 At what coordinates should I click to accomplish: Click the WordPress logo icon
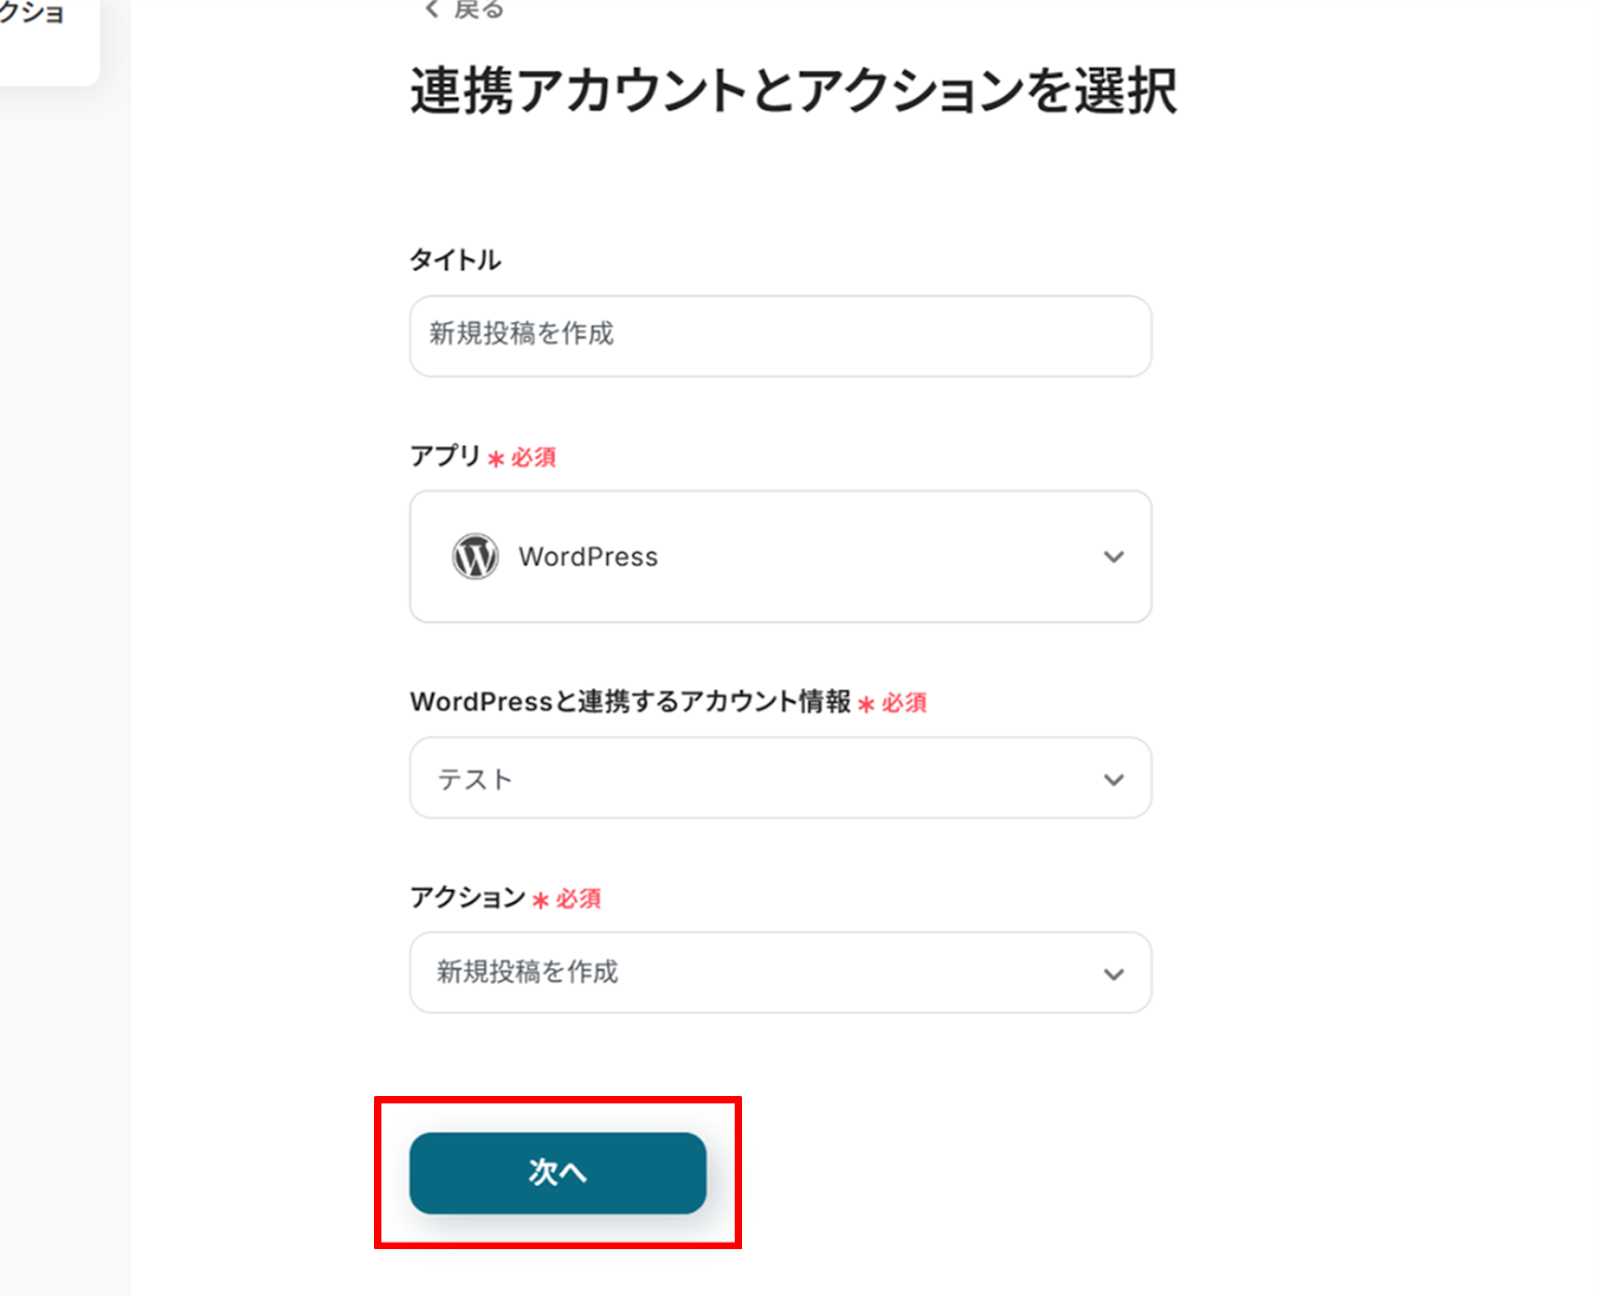475,556
